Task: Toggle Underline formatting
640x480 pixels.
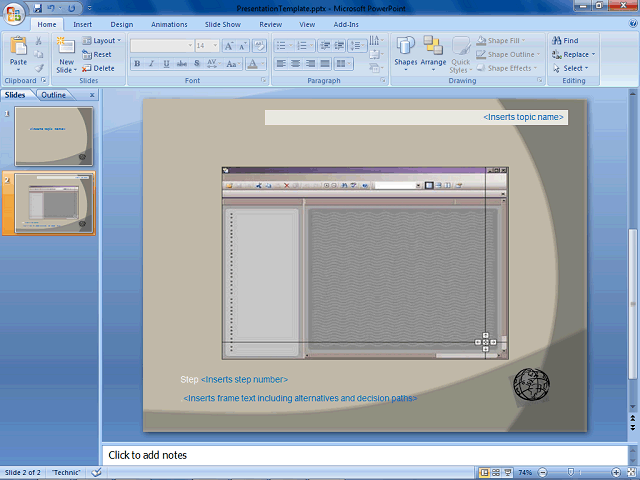Action: pyautogui.click(x=167, y=64)
